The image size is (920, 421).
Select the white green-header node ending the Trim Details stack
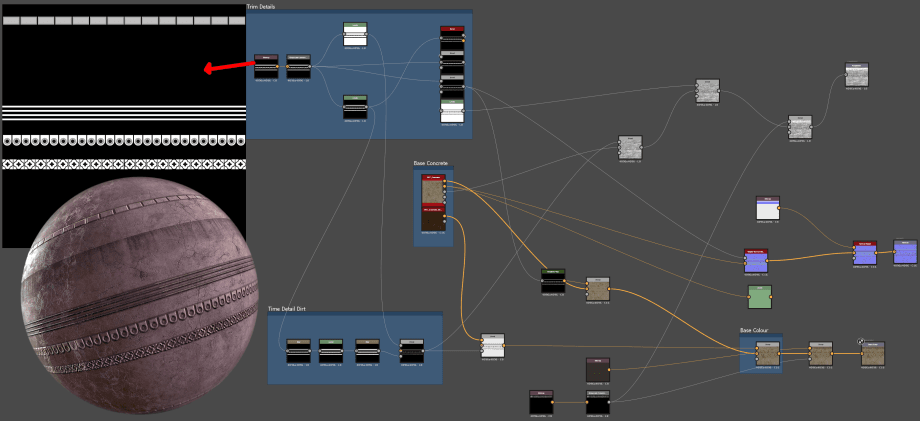pos(452,110)
